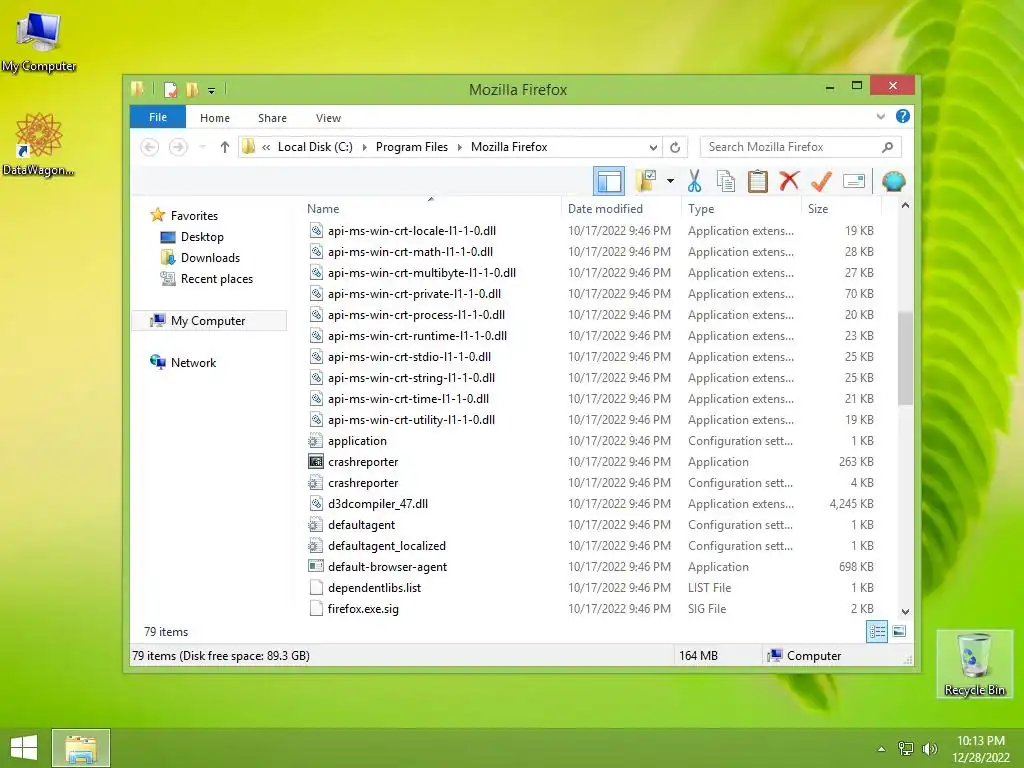Image resolution: width=1024 pixels, height=768 pixels.
Task: Expand the folder options dropdown arrow
Action: click(670, 182)
